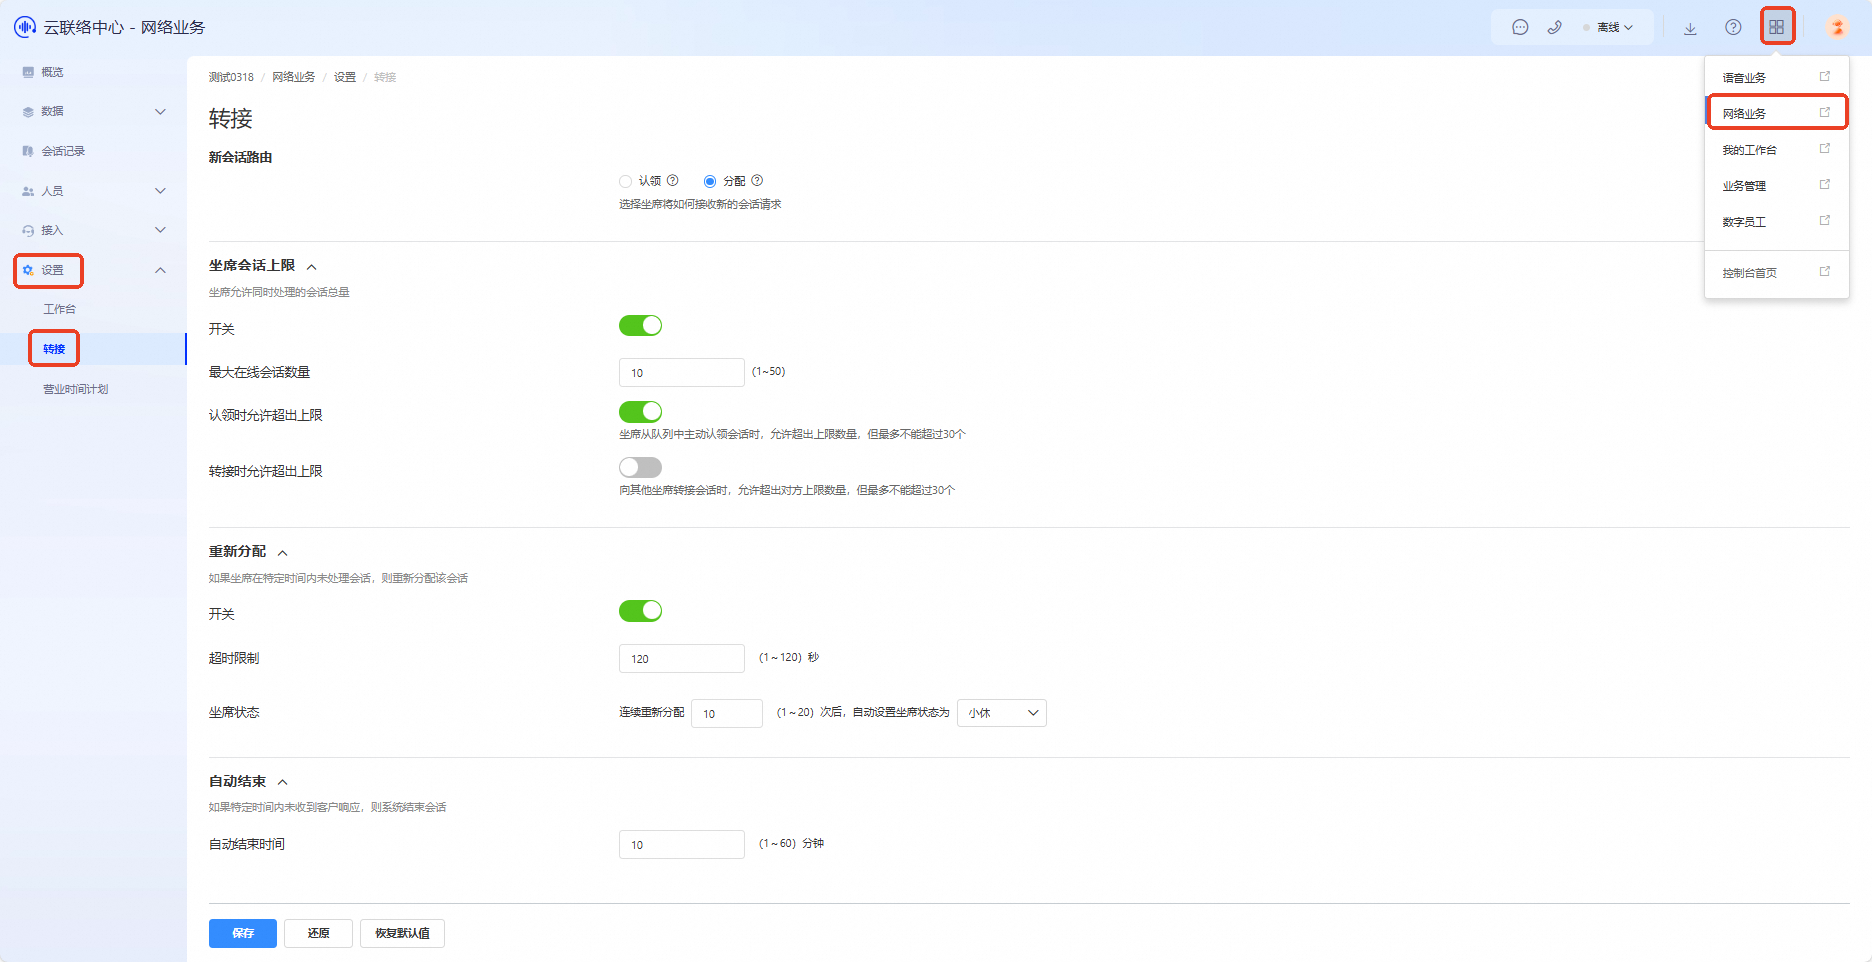Click external link icon beside 业务管理

(x=1825, y=185)
